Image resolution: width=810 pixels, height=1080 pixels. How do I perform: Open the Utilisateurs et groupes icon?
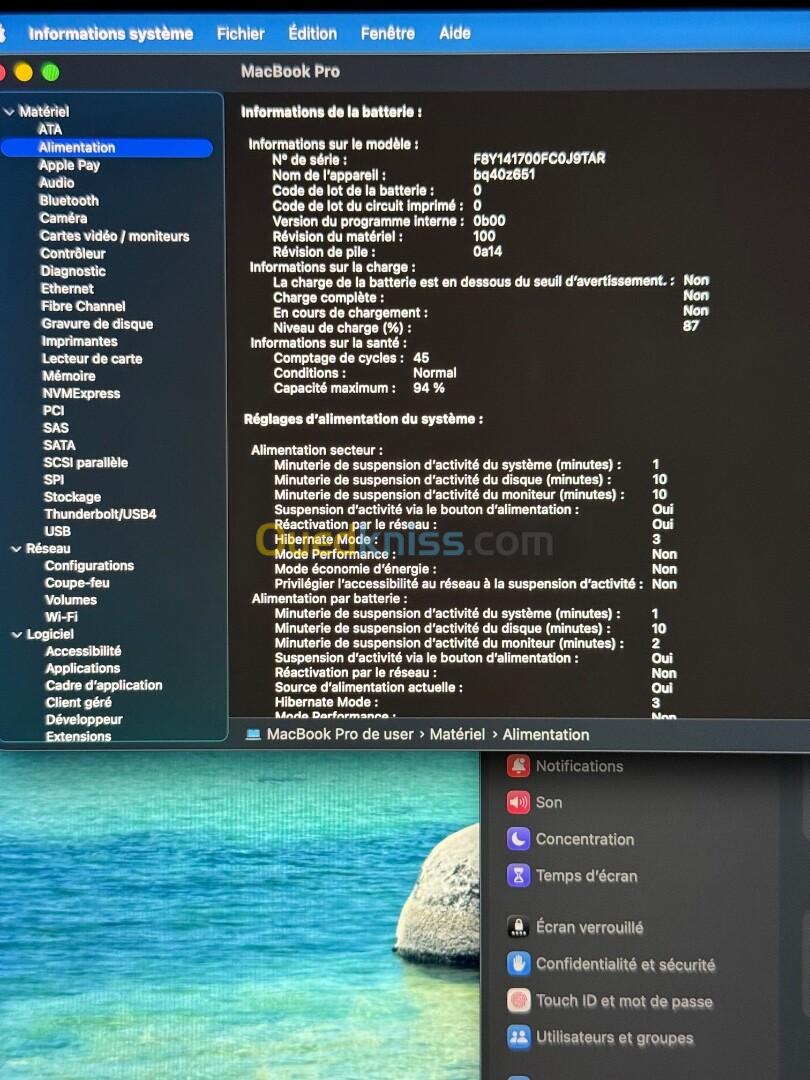point(518,1037)
